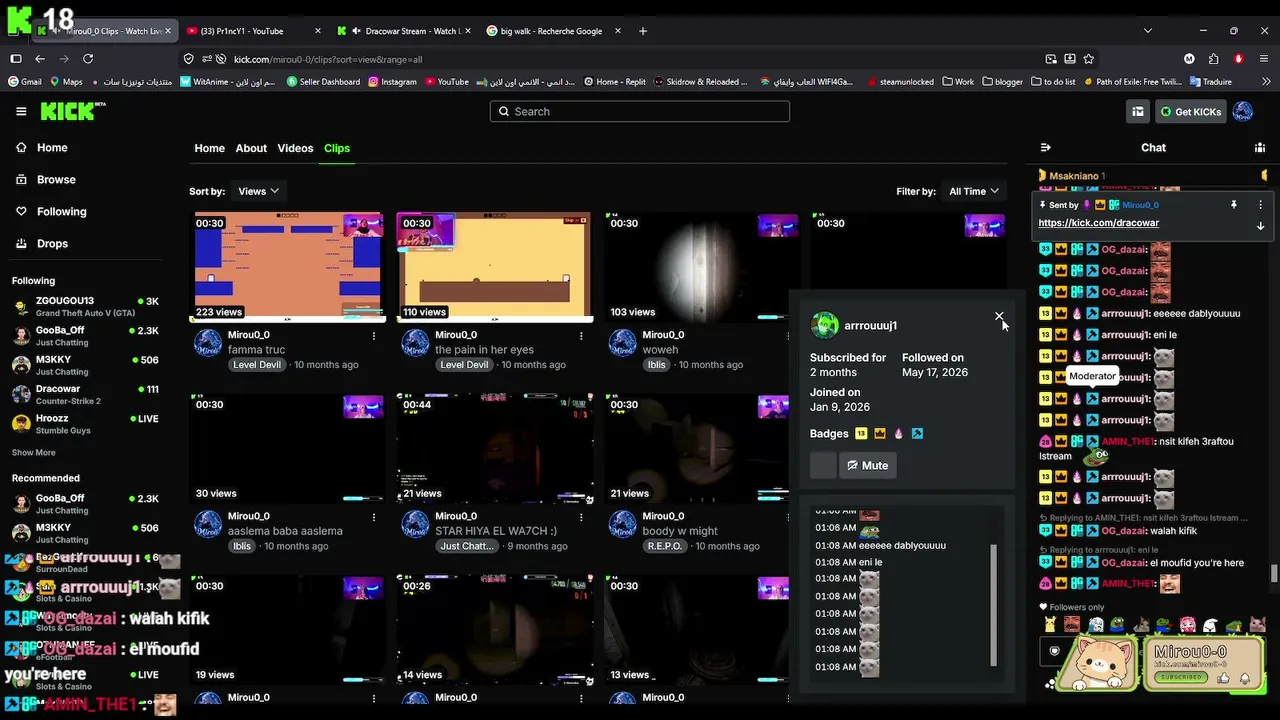
Task: Reload the page in browser
Action: 88,59
